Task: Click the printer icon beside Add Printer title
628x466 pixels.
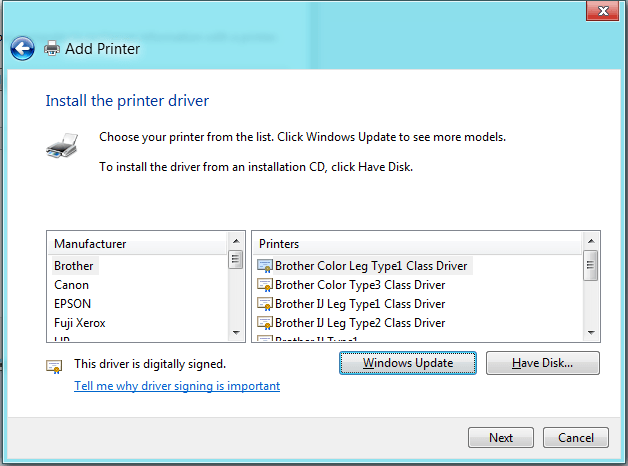Action: coord(52,48)
